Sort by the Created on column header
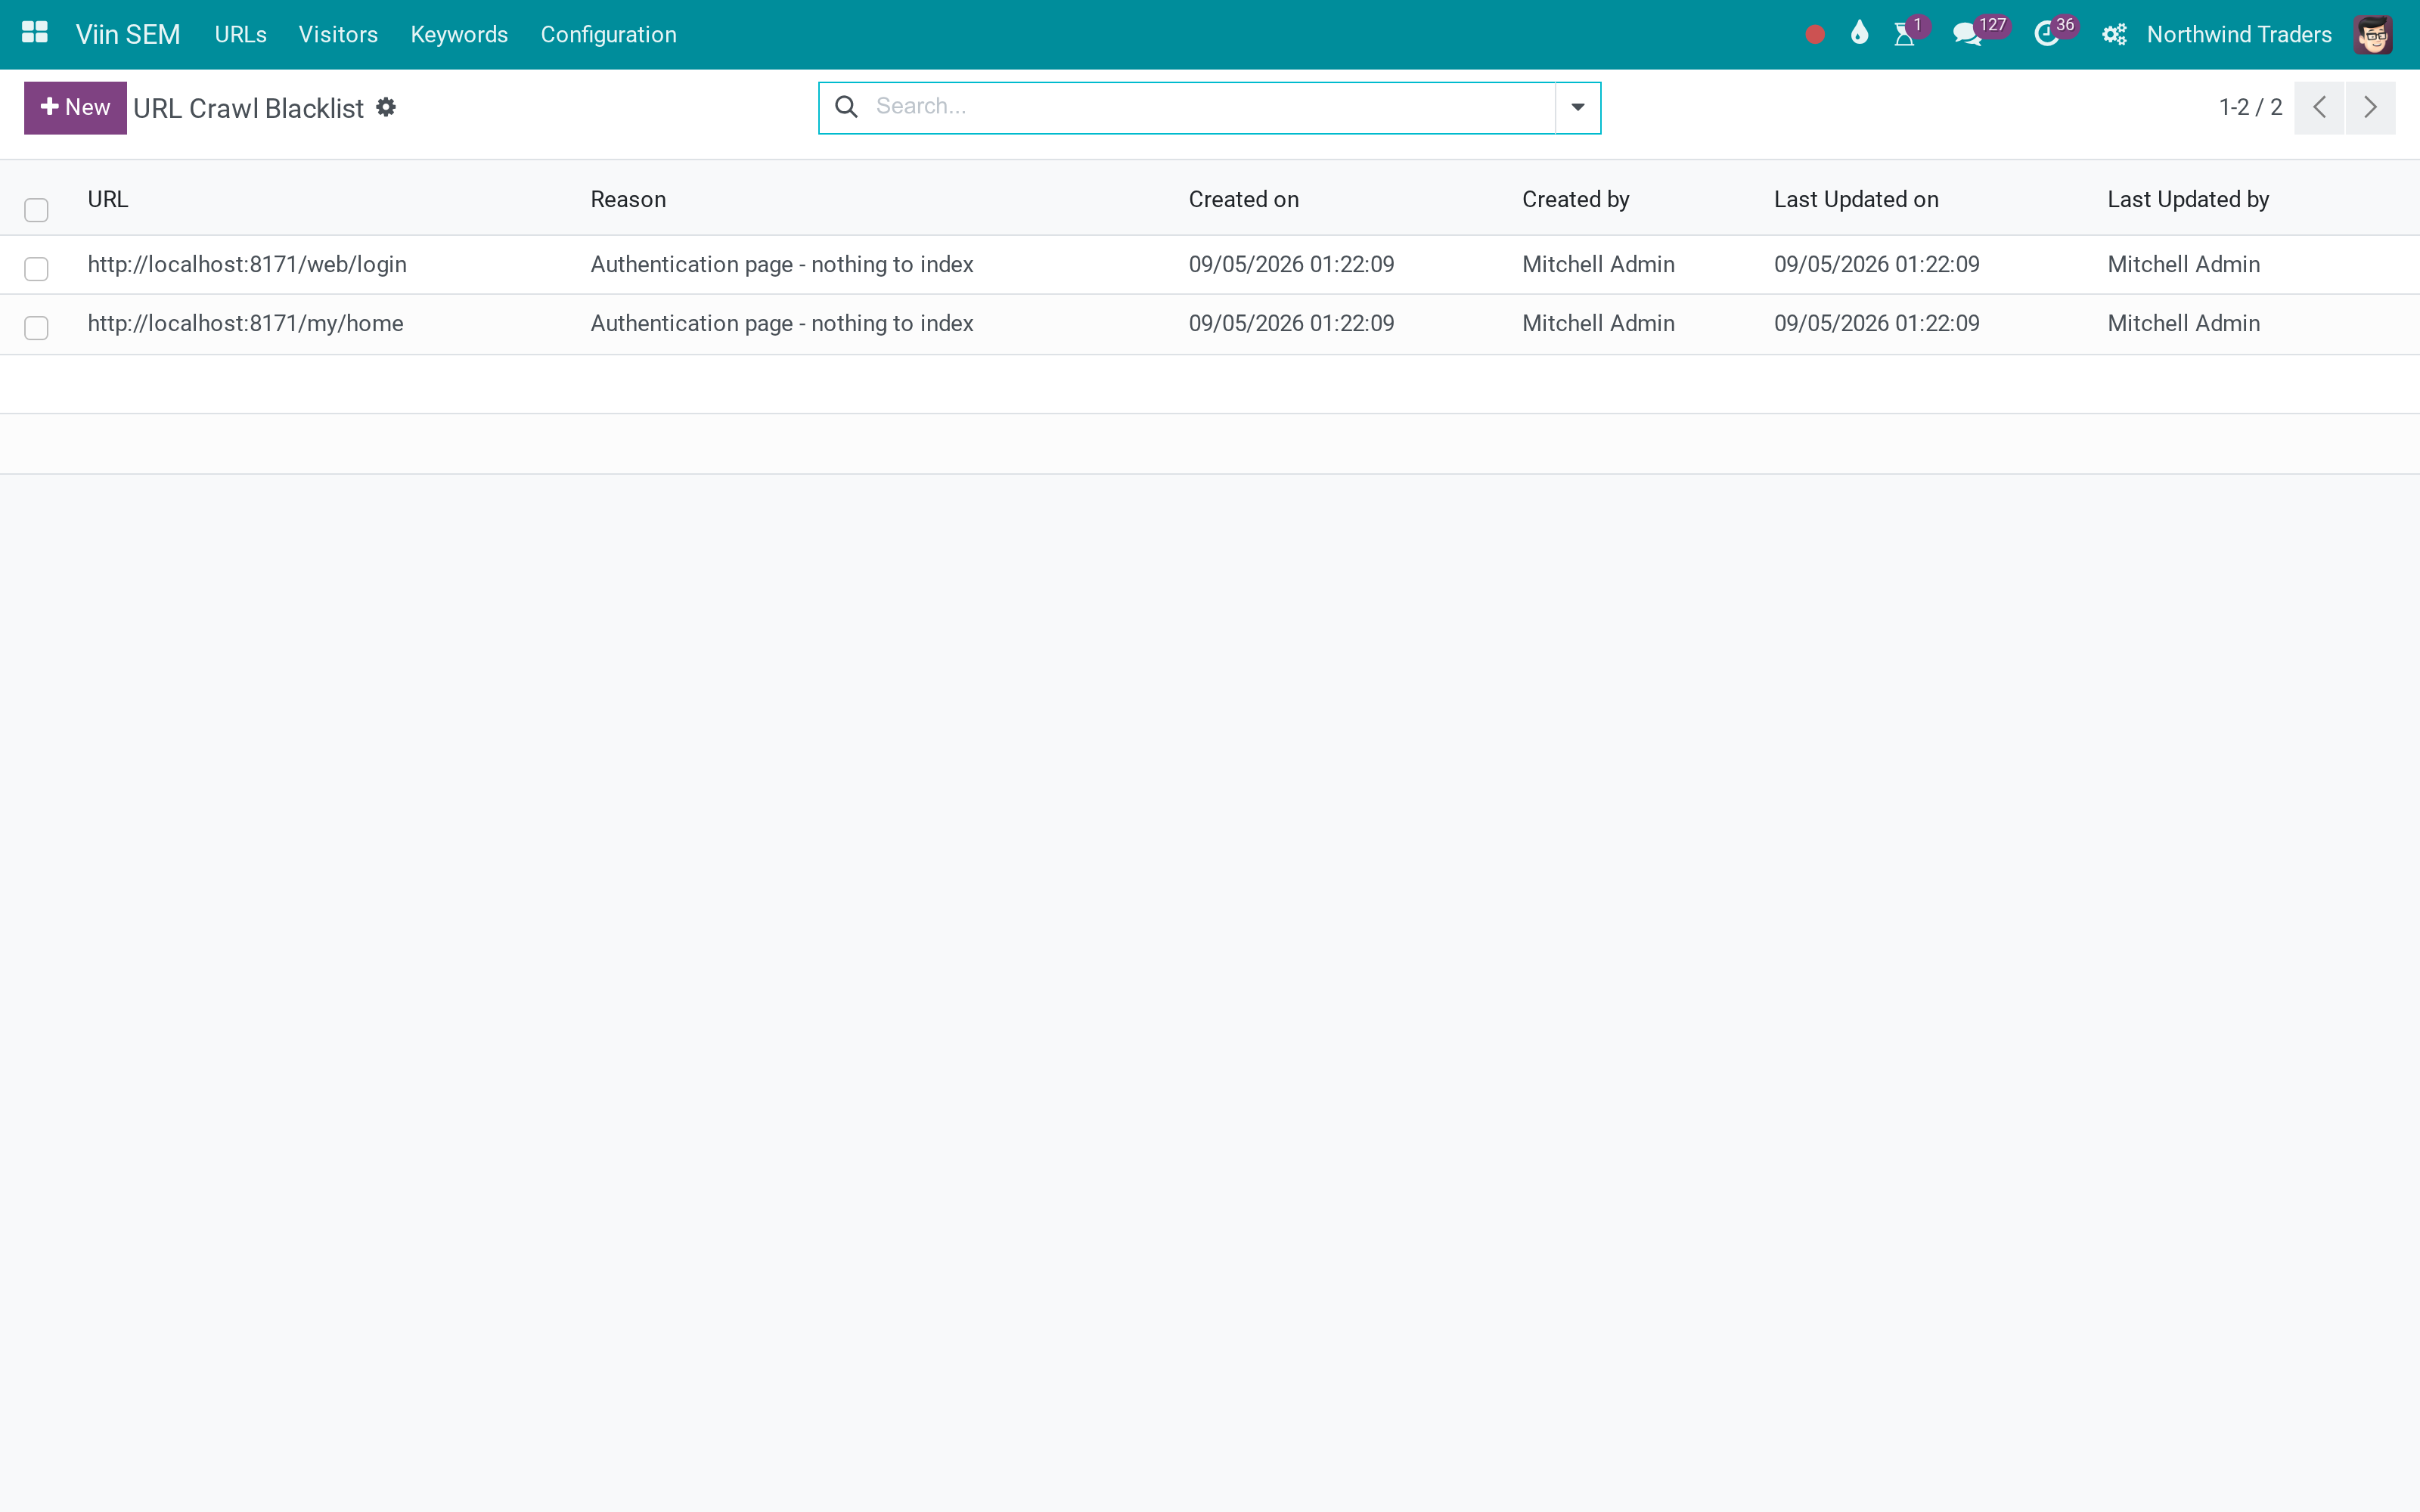Image resolution: width=2420 pixels, height=1512 pixels. [1243, 199]
